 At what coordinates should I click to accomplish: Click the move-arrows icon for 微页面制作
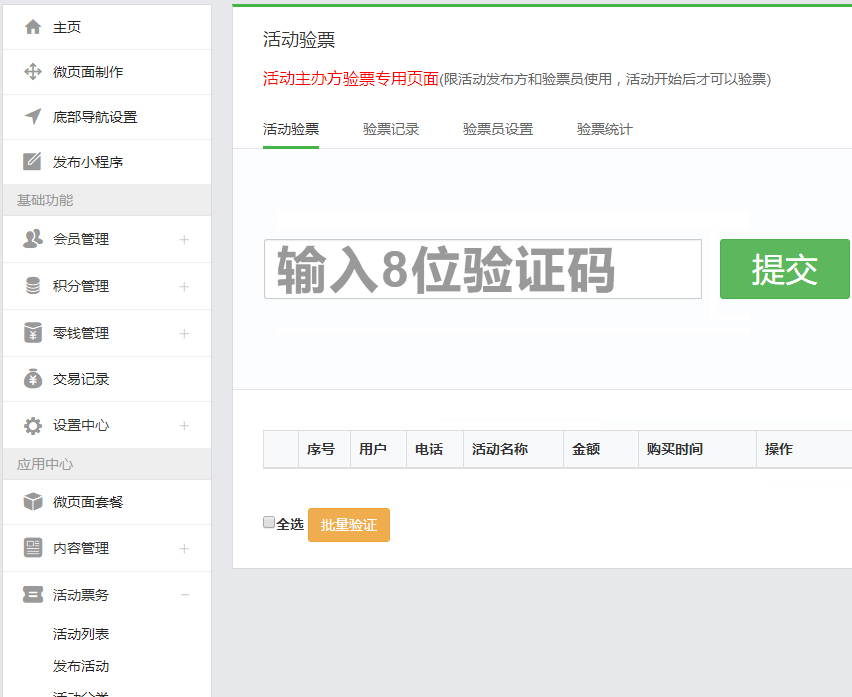tap(33, 72)
